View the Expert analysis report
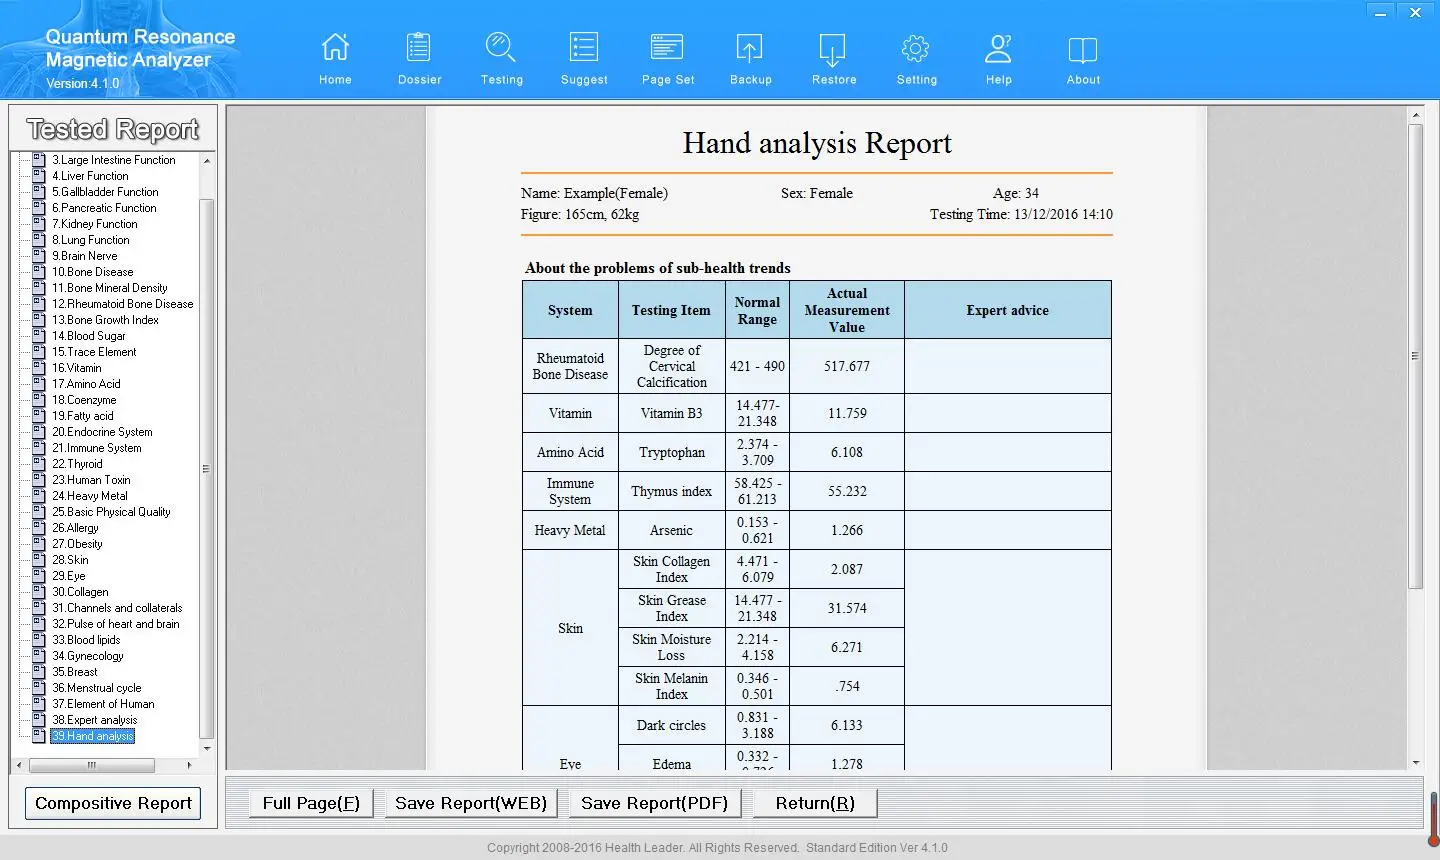1440x860 pixels. [x=95, y=719]
